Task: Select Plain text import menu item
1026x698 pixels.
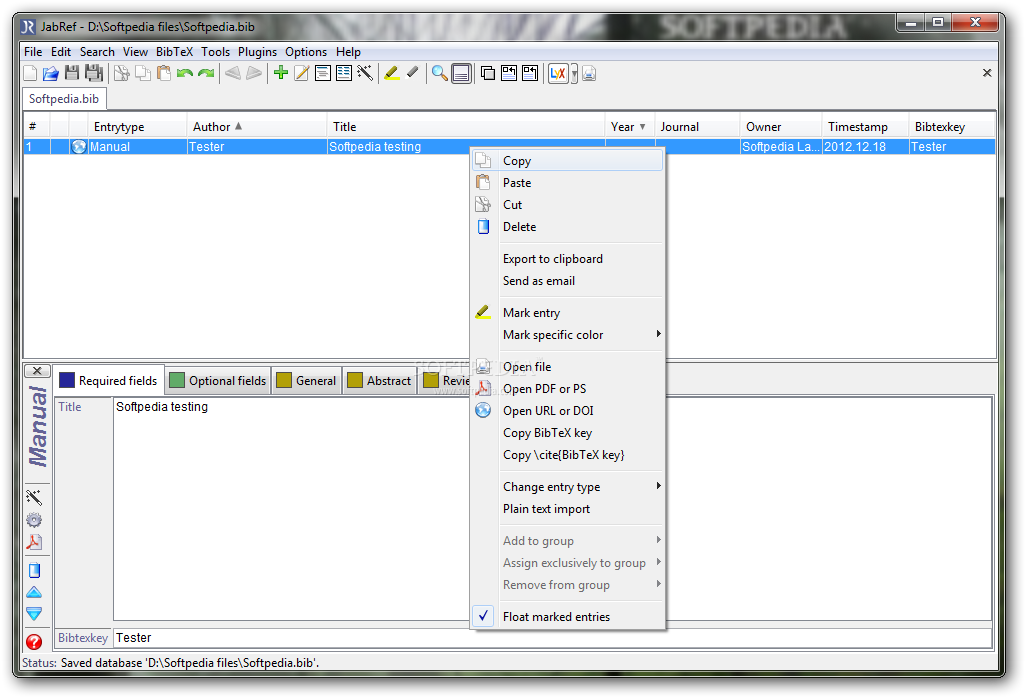Action: pyautogui.click(x=567, y=508)
